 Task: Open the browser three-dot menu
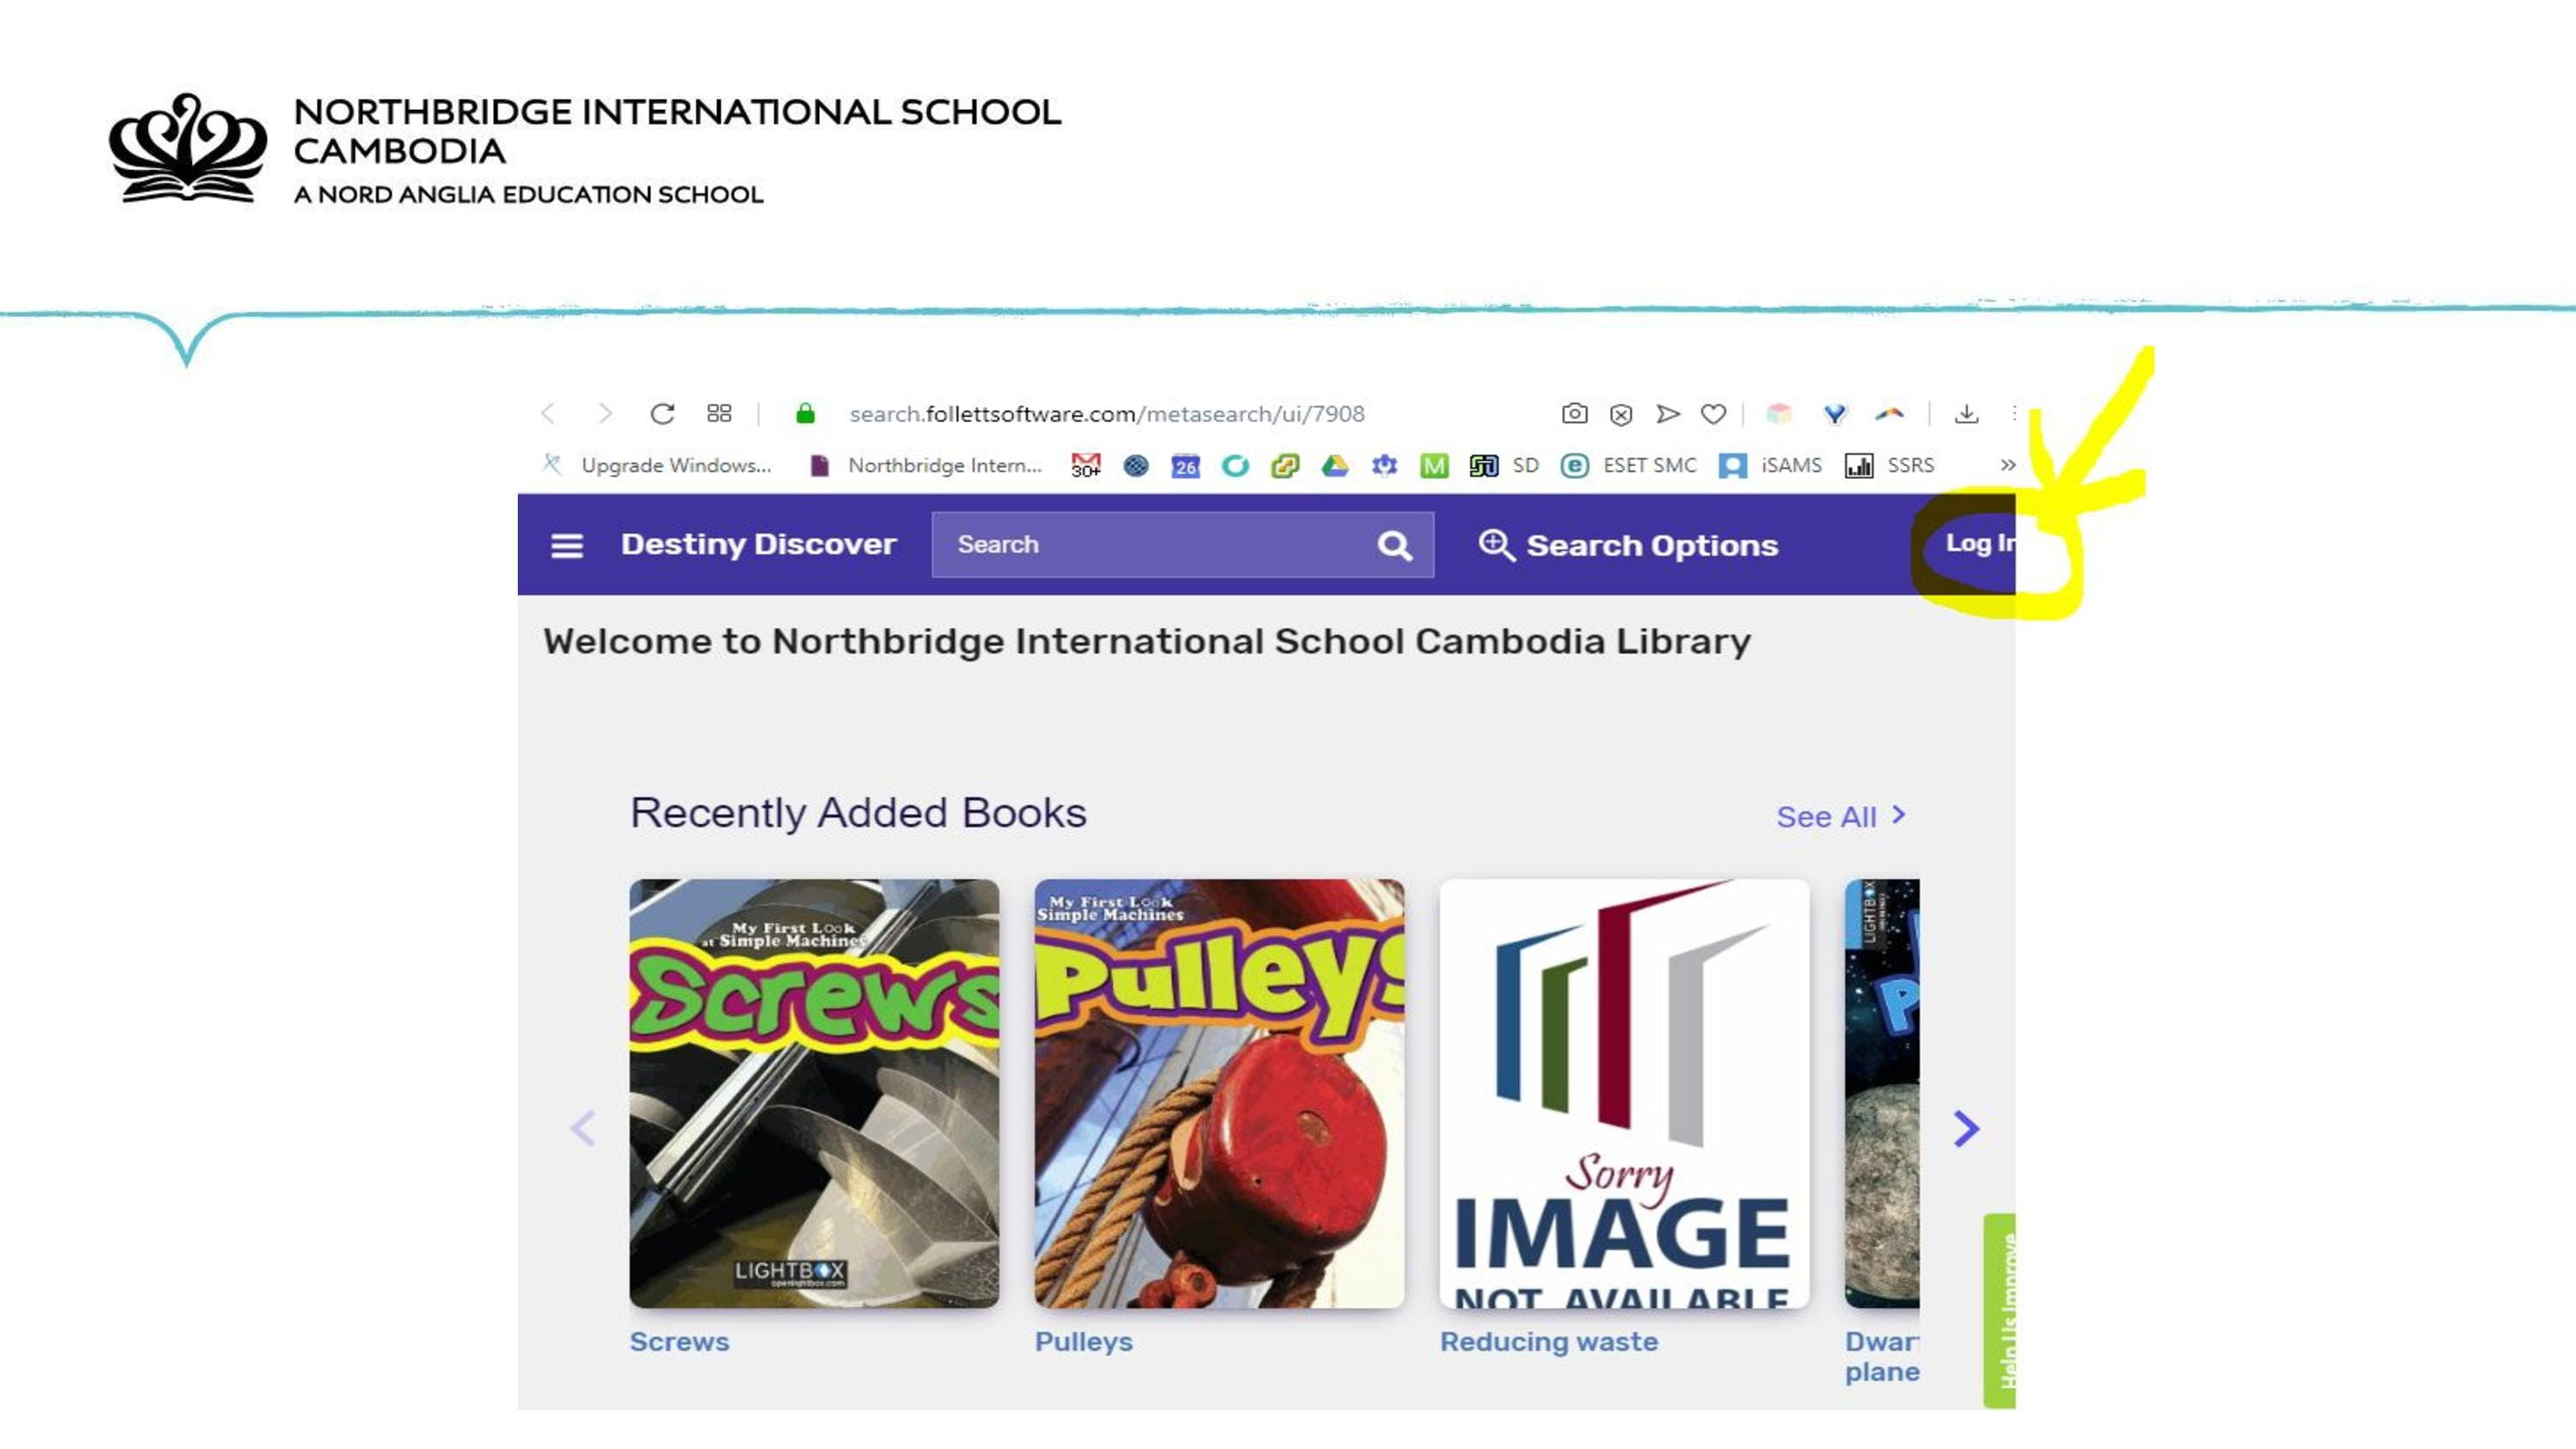(2012, 414)
